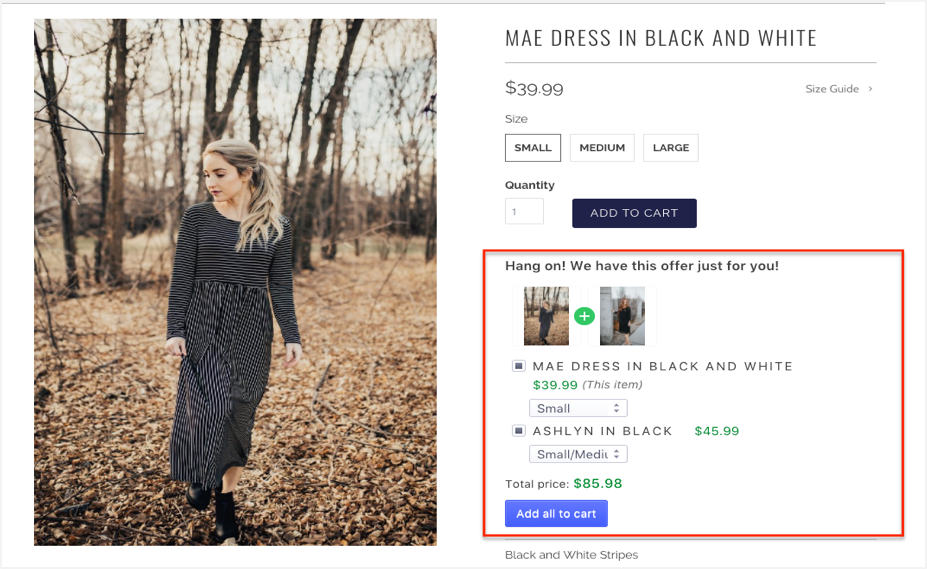
Task: Click the Size Guide arrow chevron
Action: (x=870, y=89)
